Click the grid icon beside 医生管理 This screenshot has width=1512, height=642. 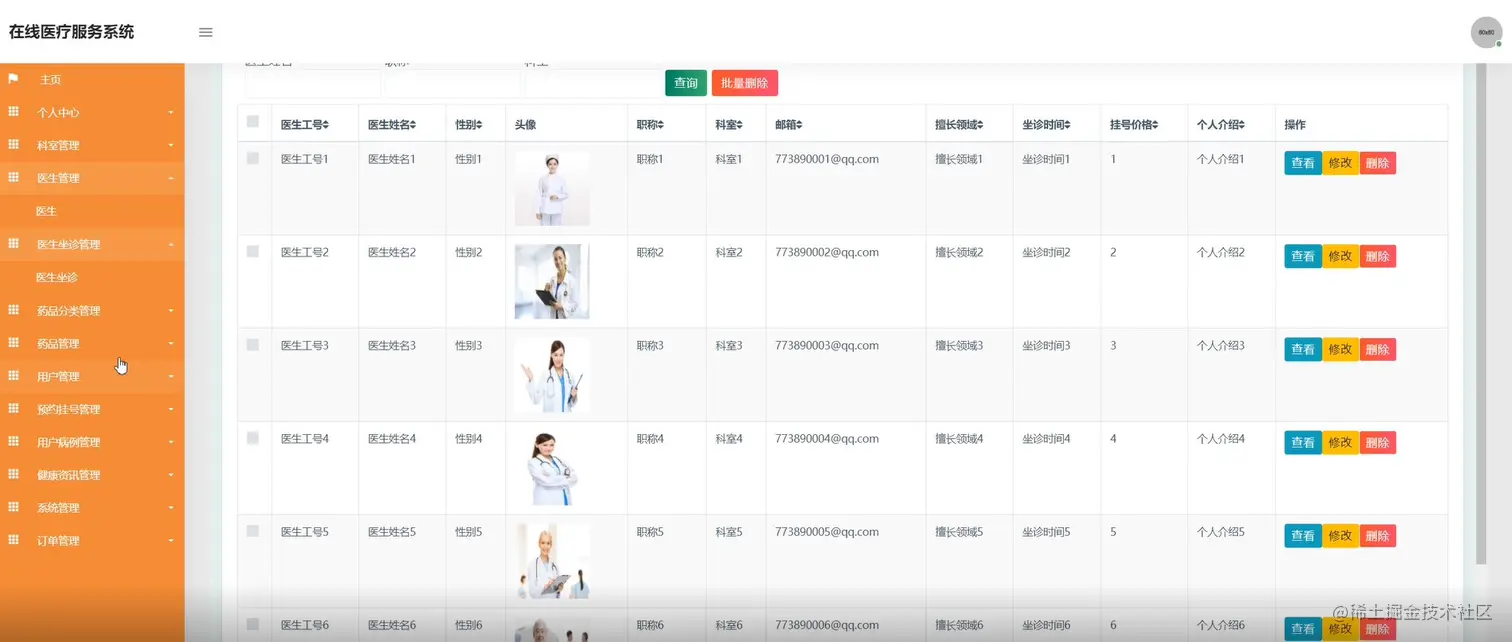(x=14, y=178)
